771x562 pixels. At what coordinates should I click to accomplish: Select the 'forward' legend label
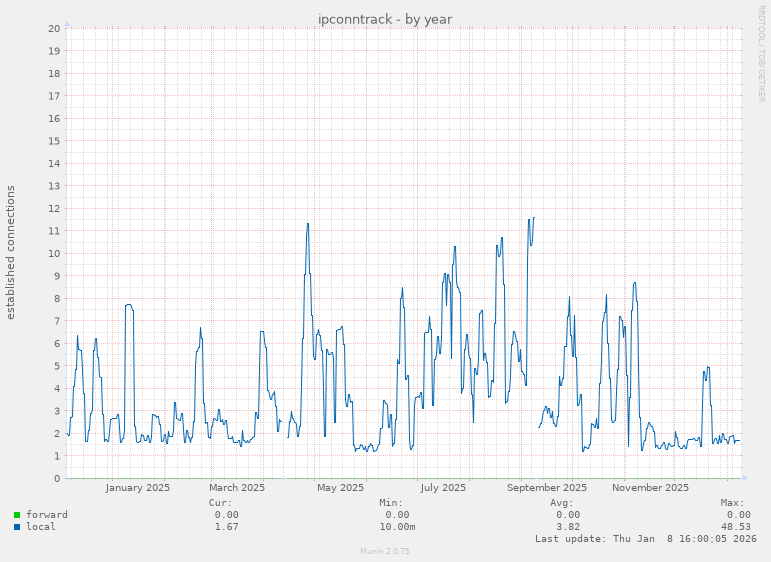[x=47, y=515]
